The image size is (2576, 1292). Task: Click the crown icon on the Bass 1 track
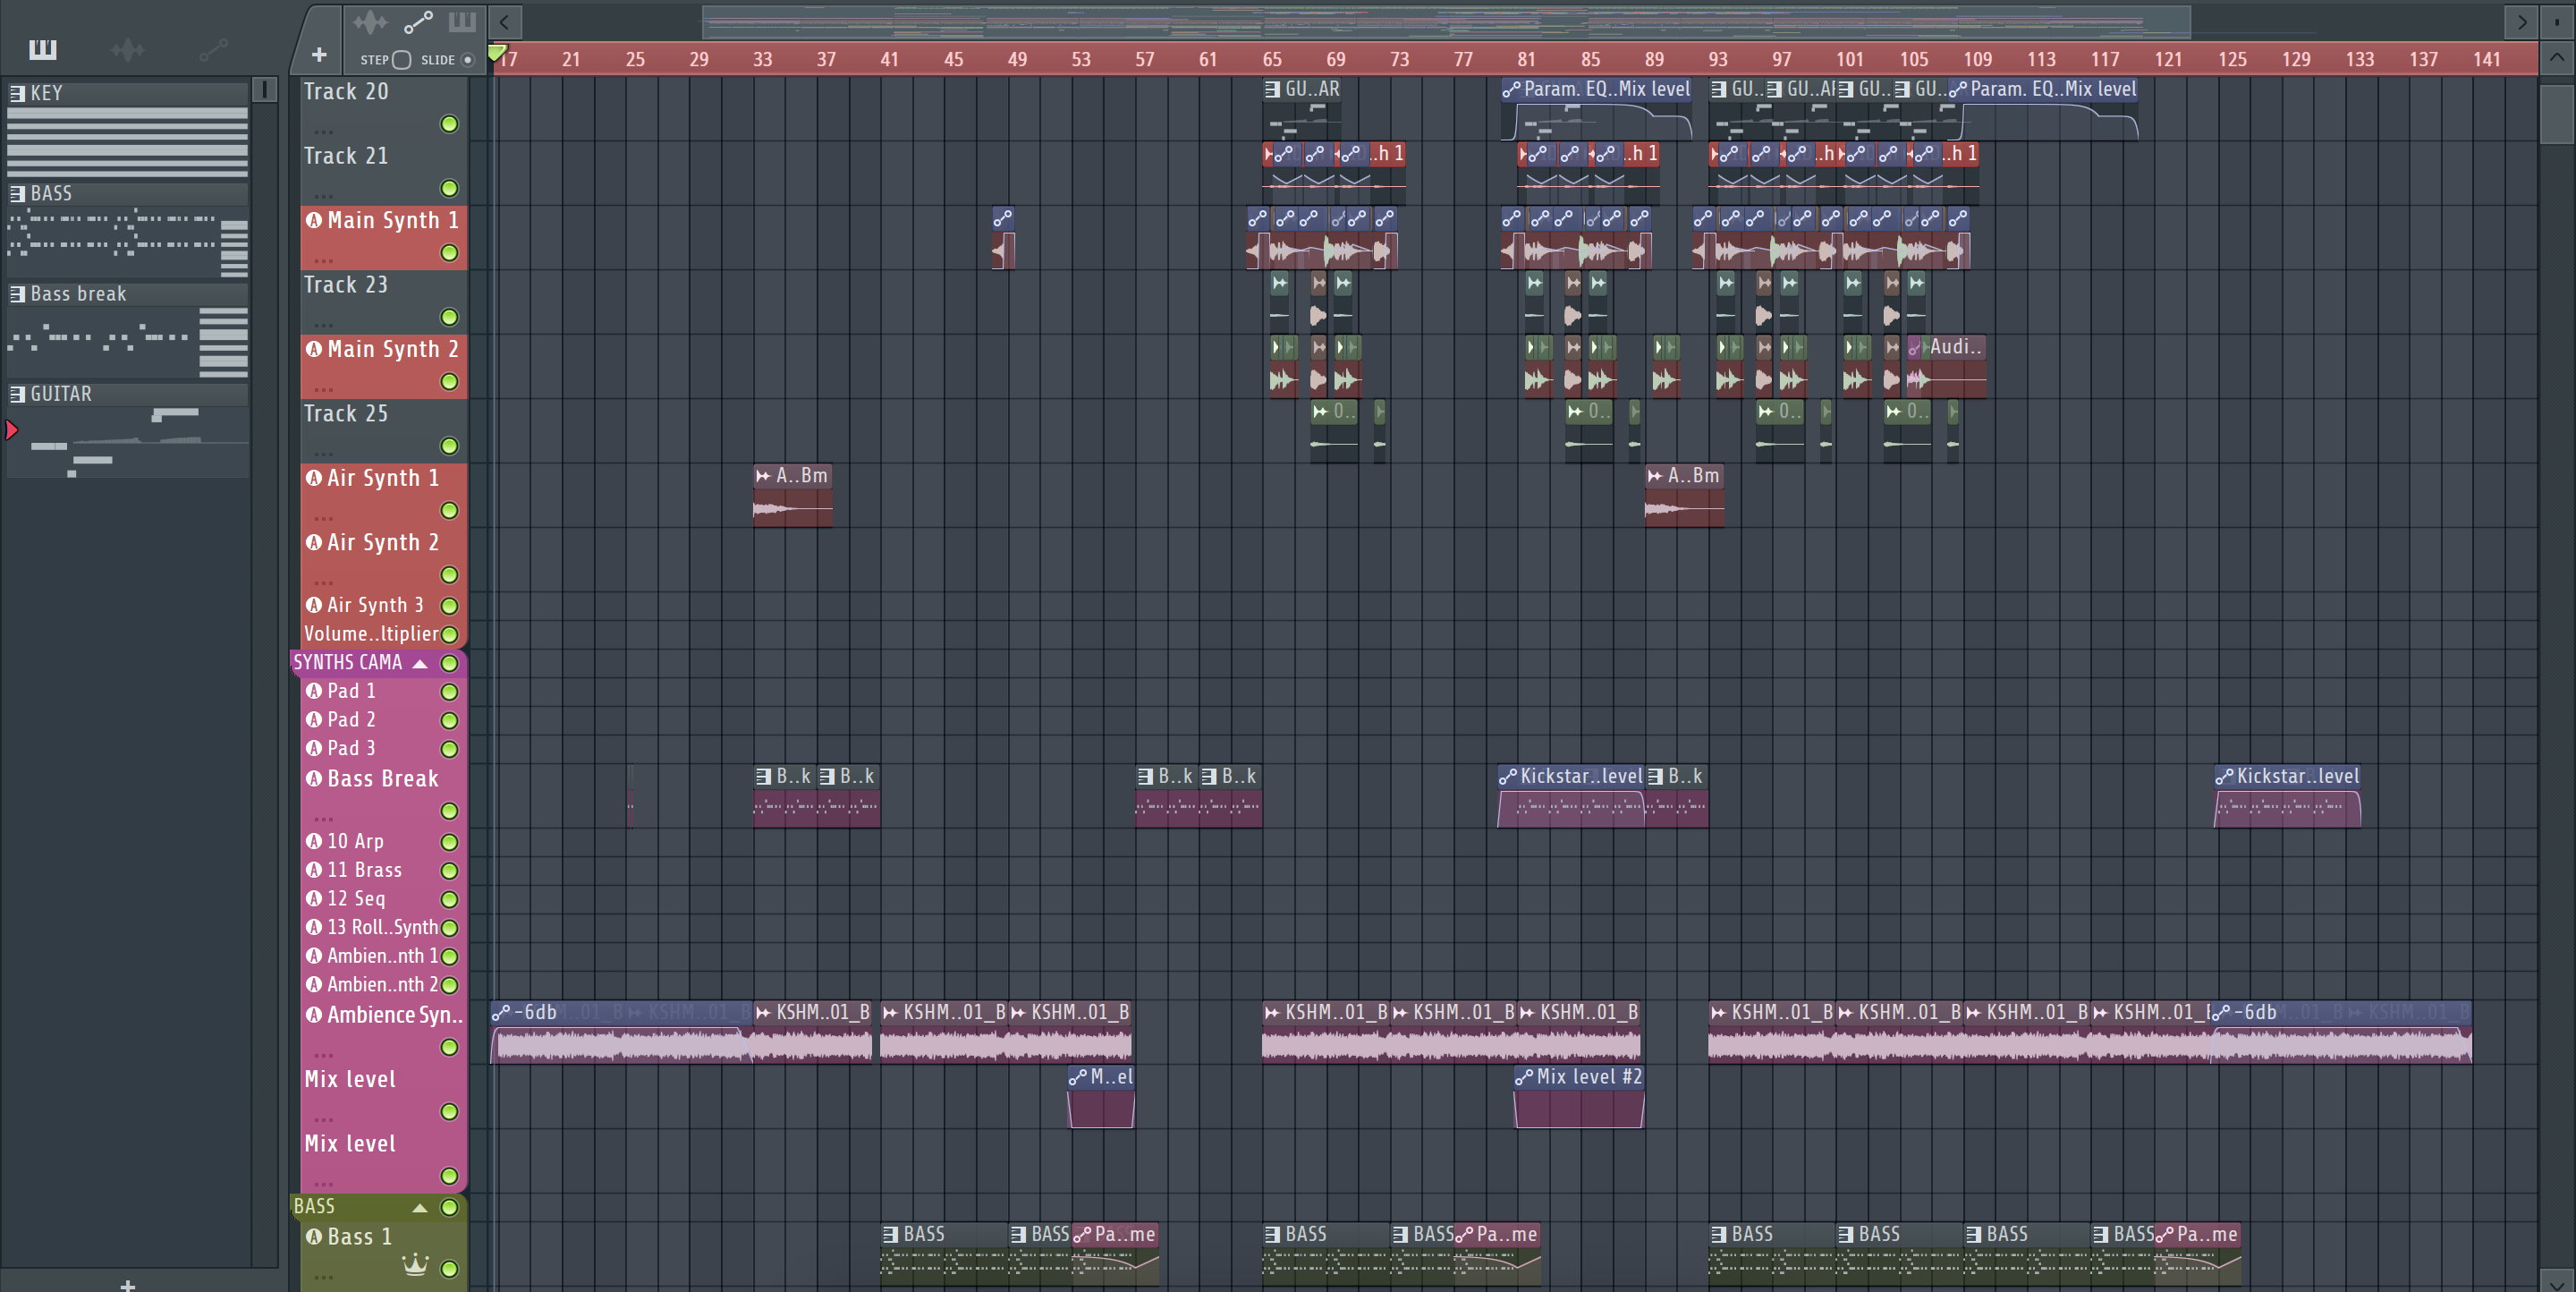click(x=415, y=1265)
